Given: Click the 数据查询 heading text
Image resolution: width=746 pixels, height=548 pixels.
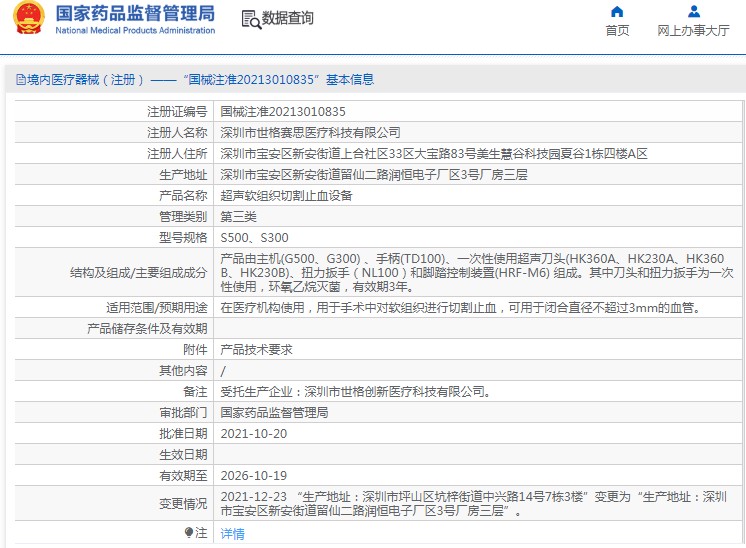Looking at the screenshot, I should pyautogui.click(x=287, y=18).
